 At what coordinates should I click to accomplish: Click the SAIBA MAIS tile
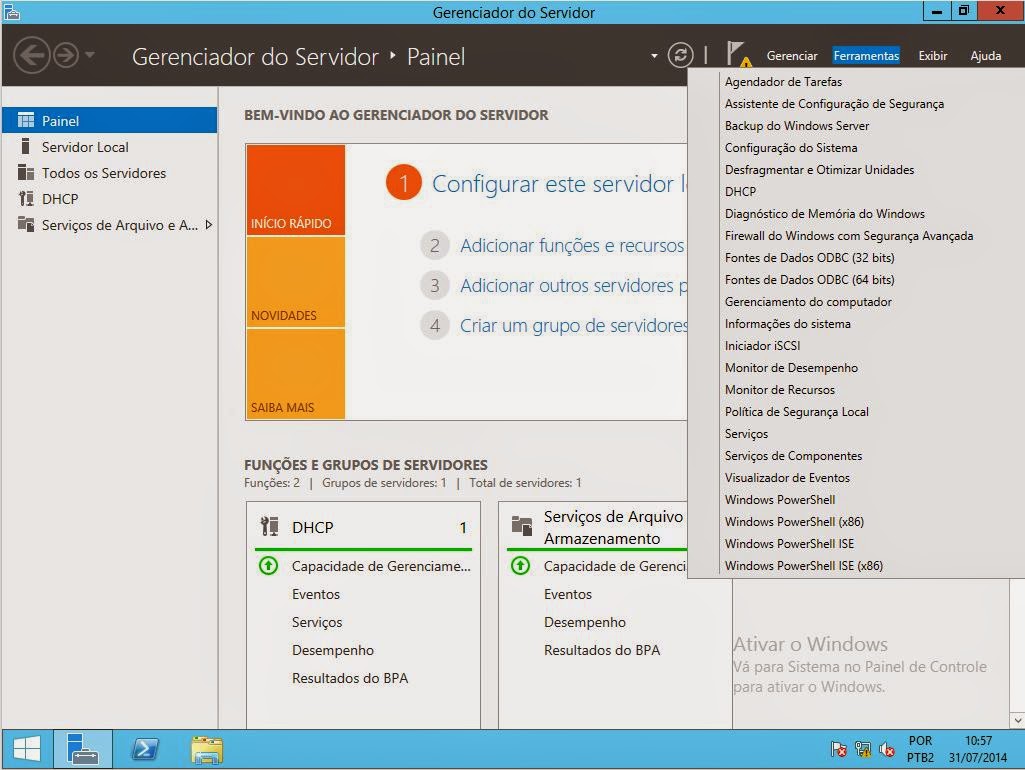(295, 373)
